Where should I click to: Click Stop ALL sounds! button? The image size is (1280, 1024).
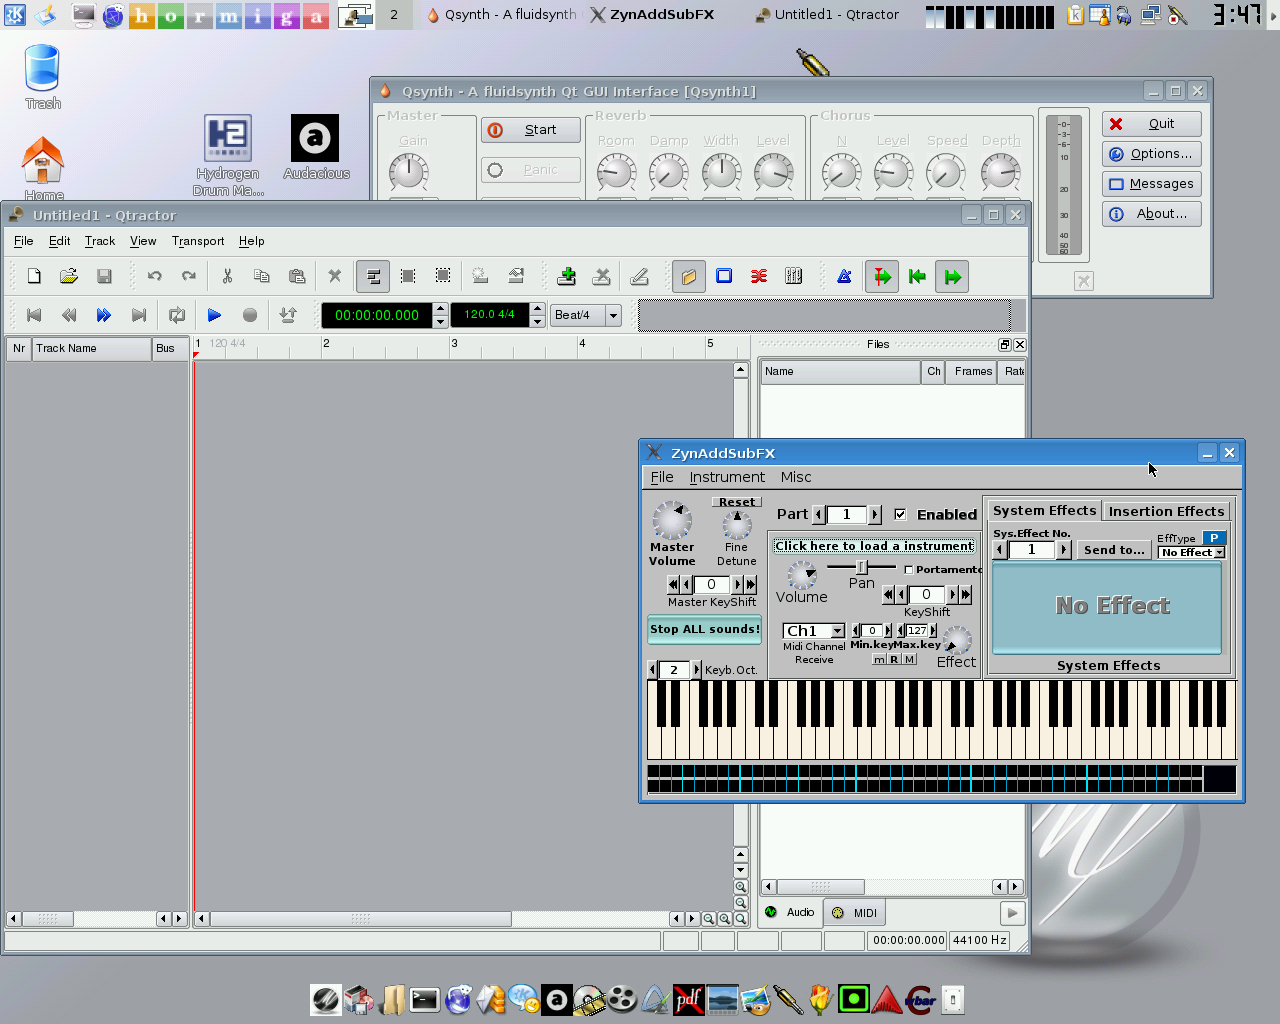[705, 629]
